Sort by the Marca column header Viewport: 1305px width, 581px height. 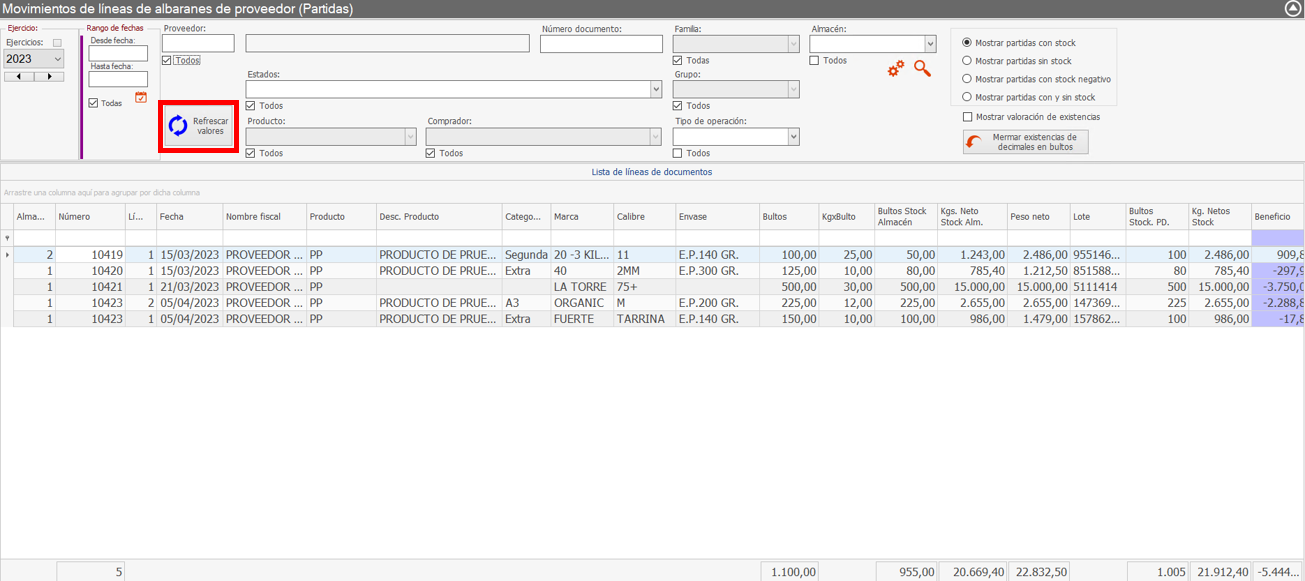coord(582,217)
